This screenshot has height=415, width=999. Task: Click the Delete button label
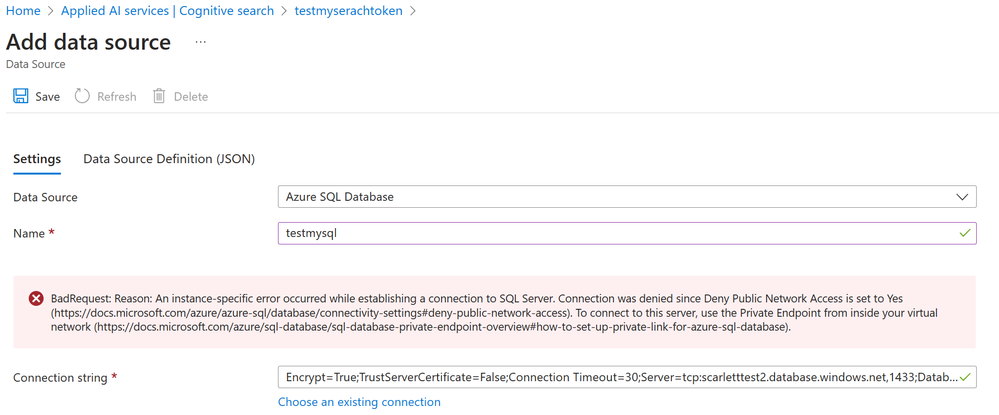tap(191, 97)
